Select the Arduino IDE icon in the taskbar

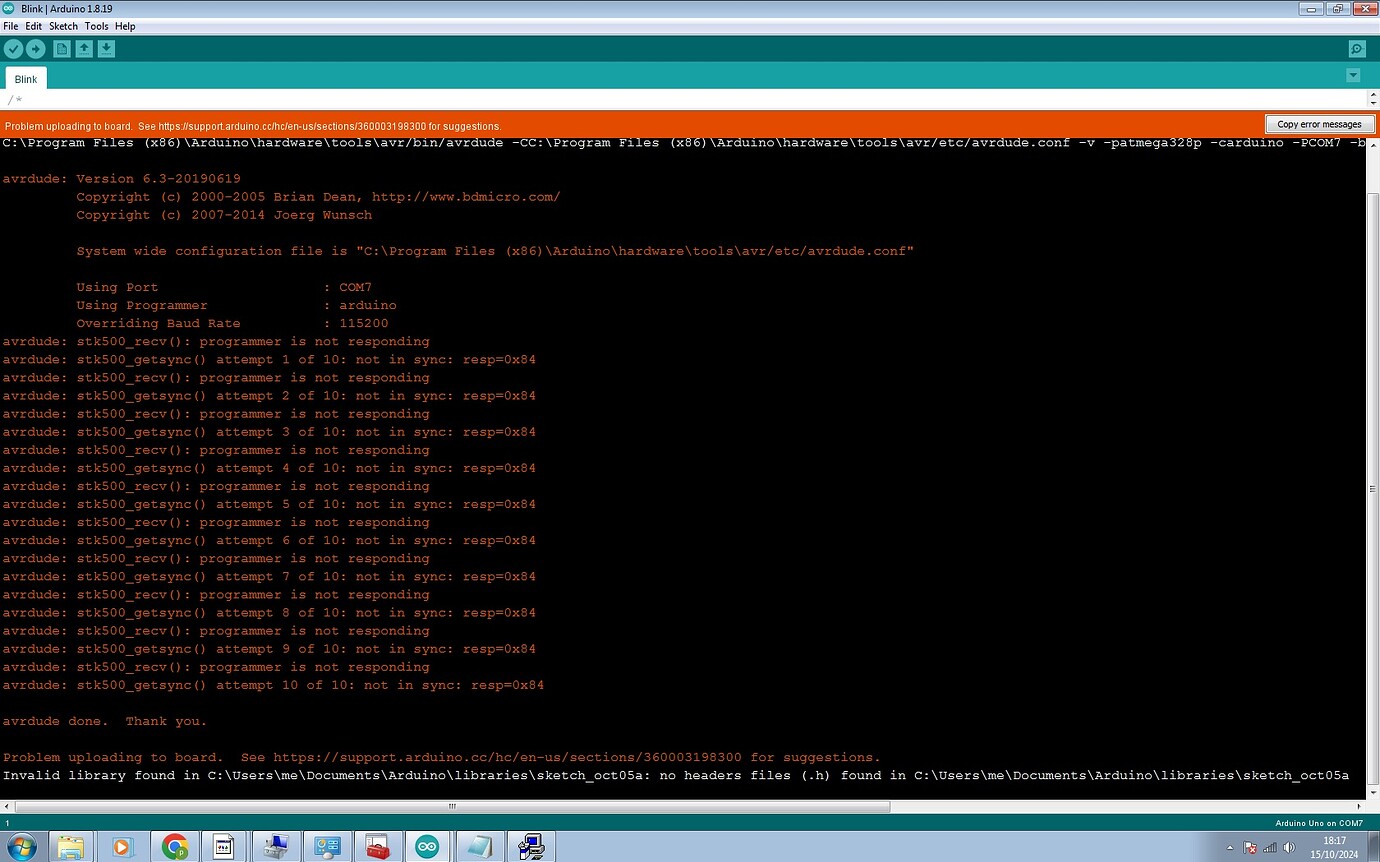428,846
